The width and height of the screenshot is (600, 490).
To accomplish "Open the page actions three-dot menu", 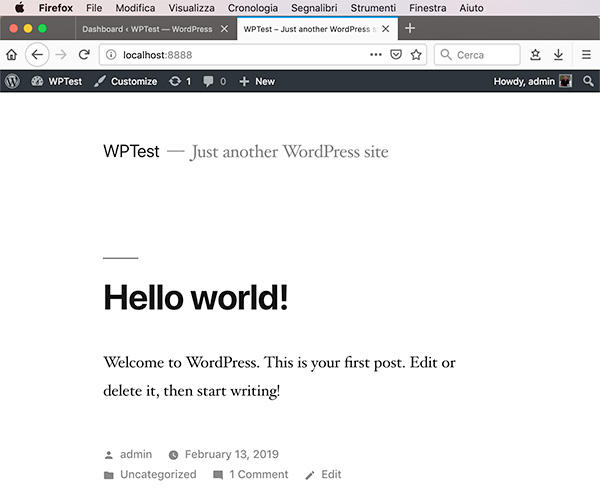I will [x=376, y=54].
